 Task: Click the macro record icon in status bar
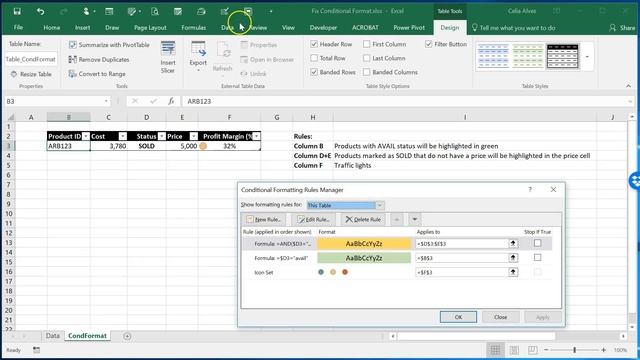click(36, 350)
